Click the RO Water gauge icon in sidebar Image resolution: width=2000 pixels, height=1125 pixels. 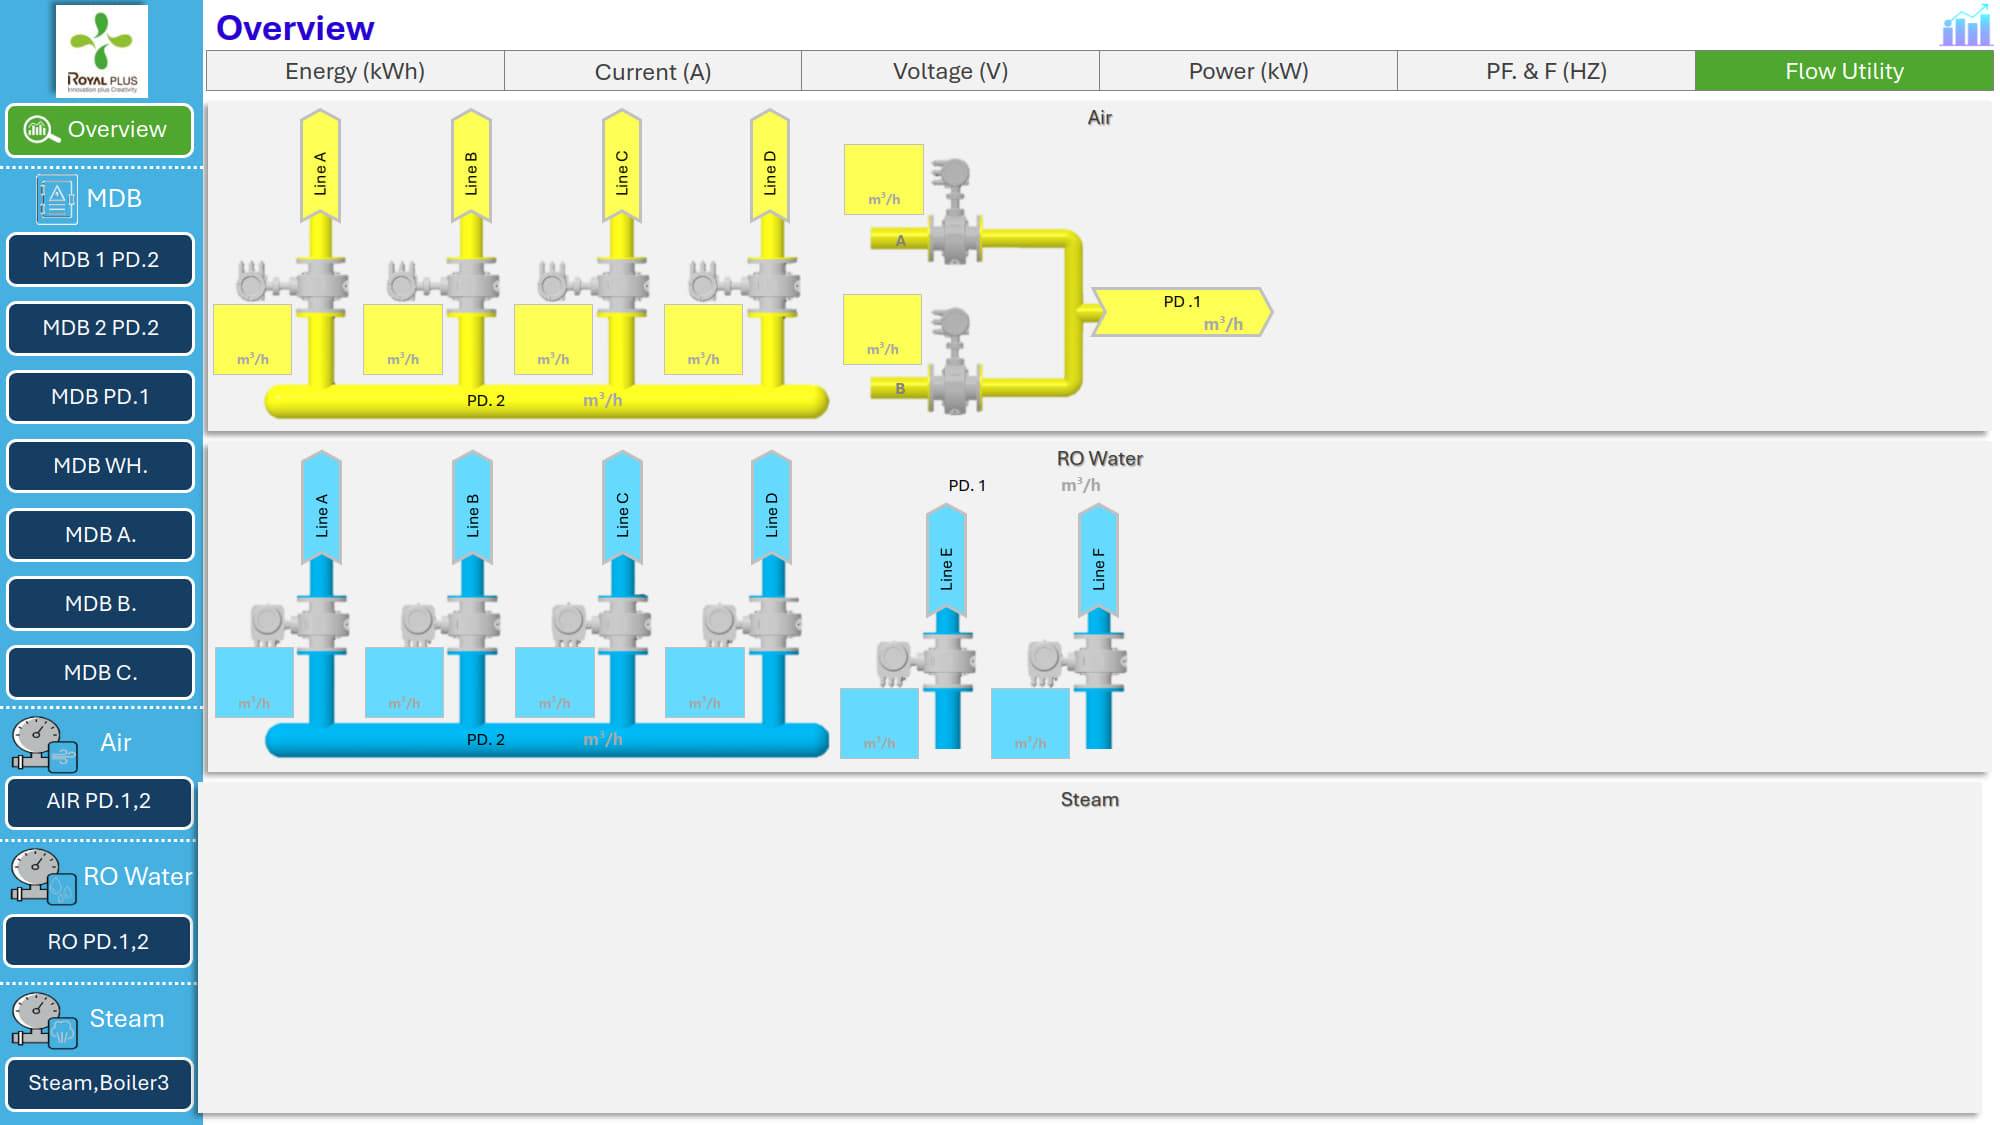[44, 877]
